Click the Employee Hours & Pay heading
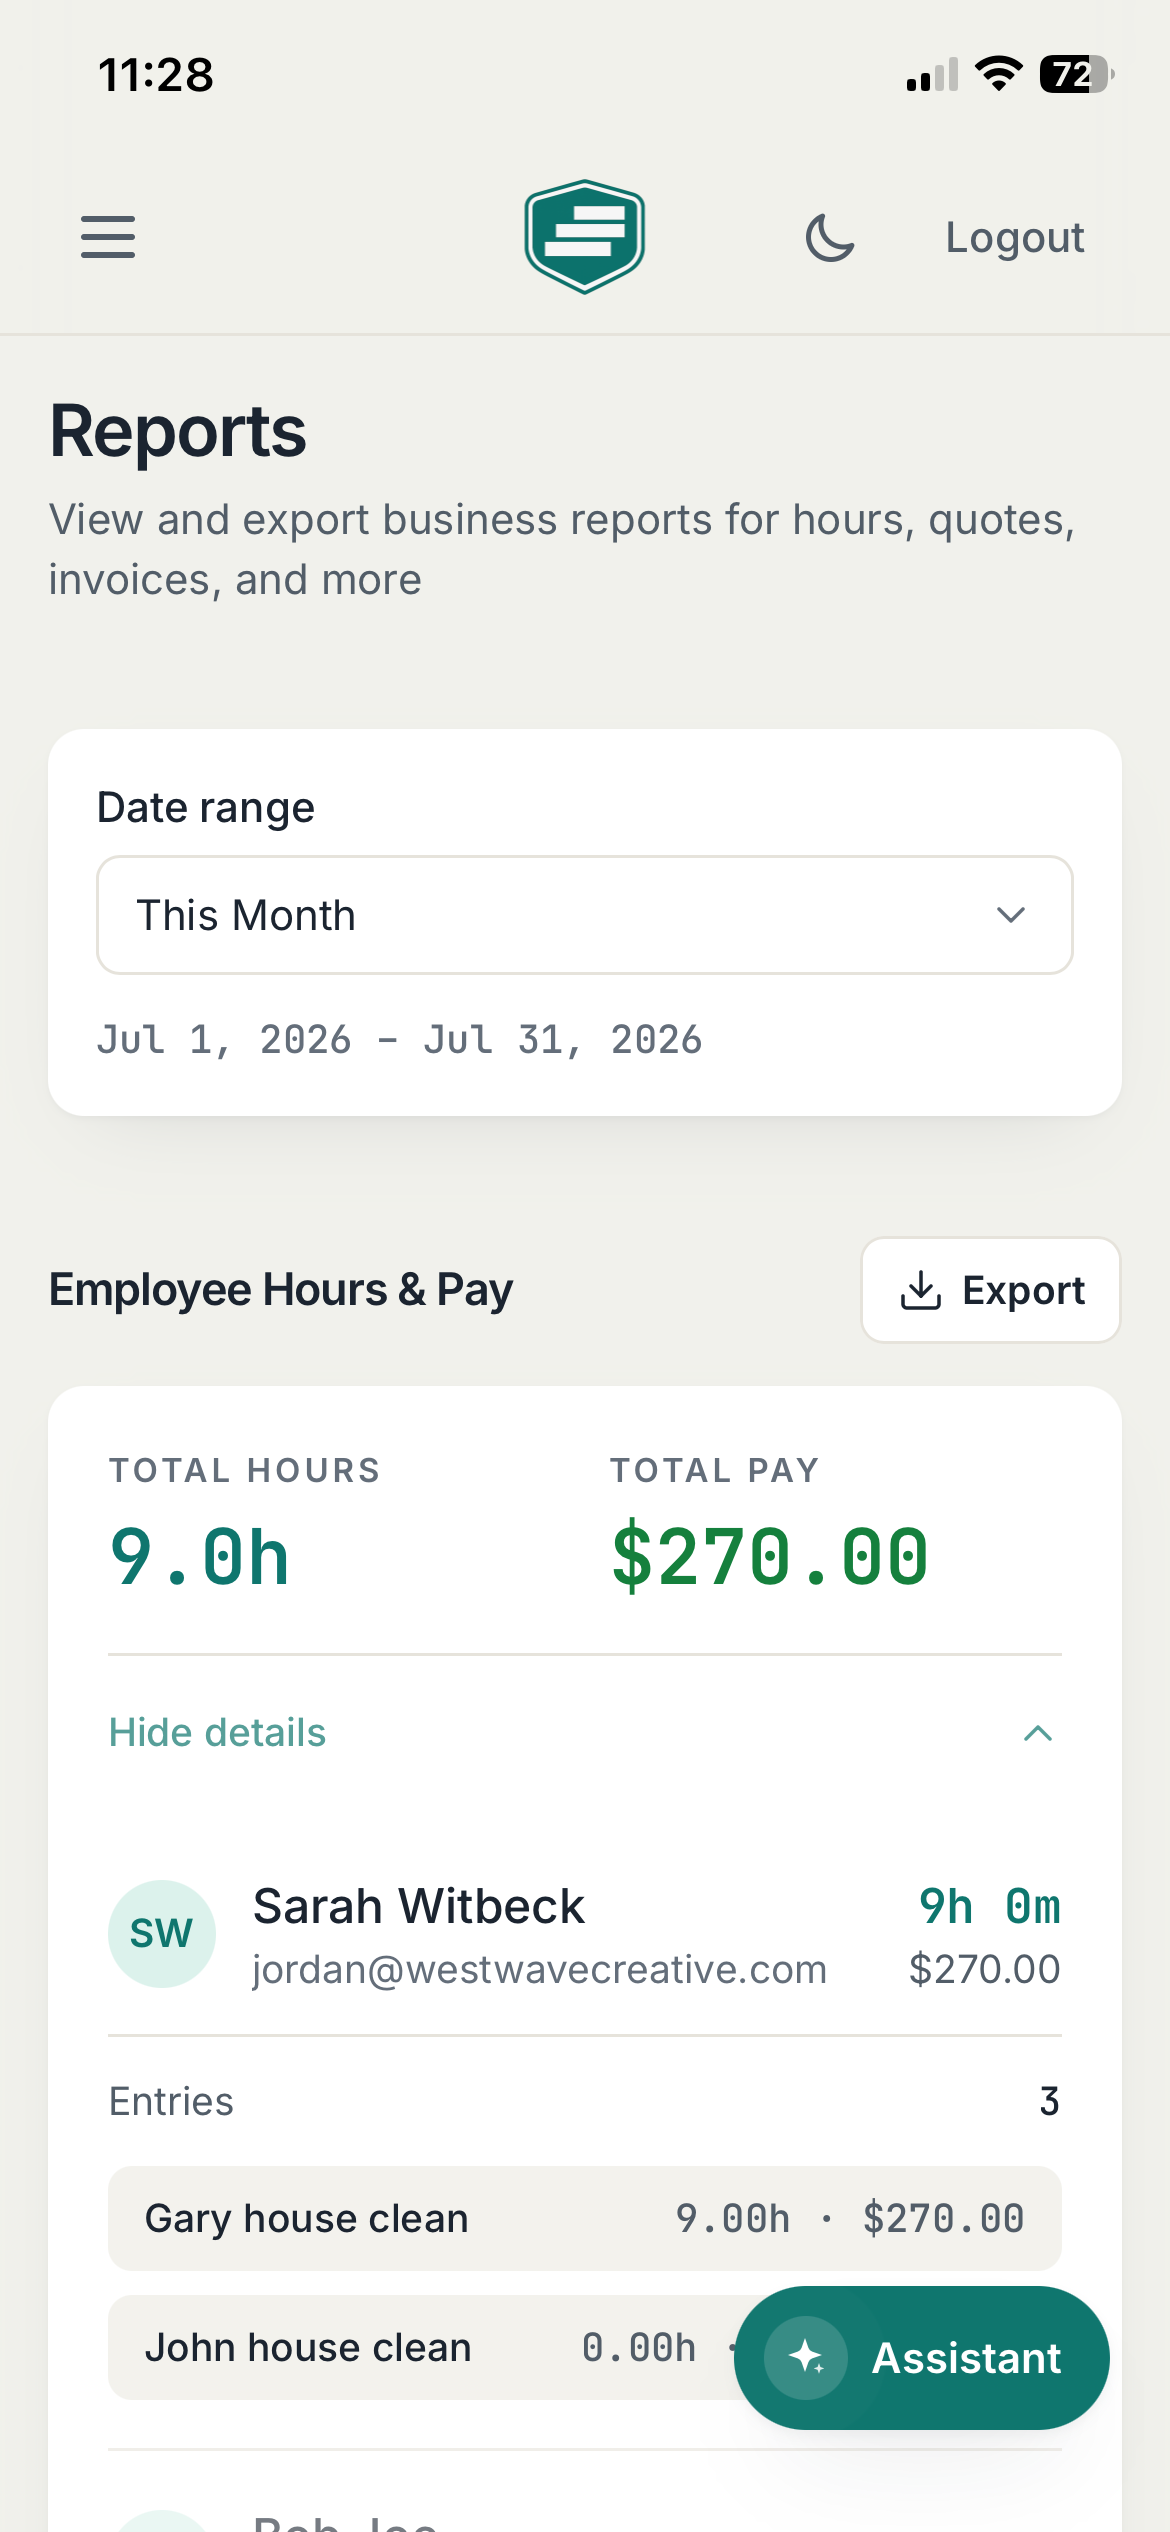The height and width of the screenshot is (2532, 1170). tap(281, 1290)
